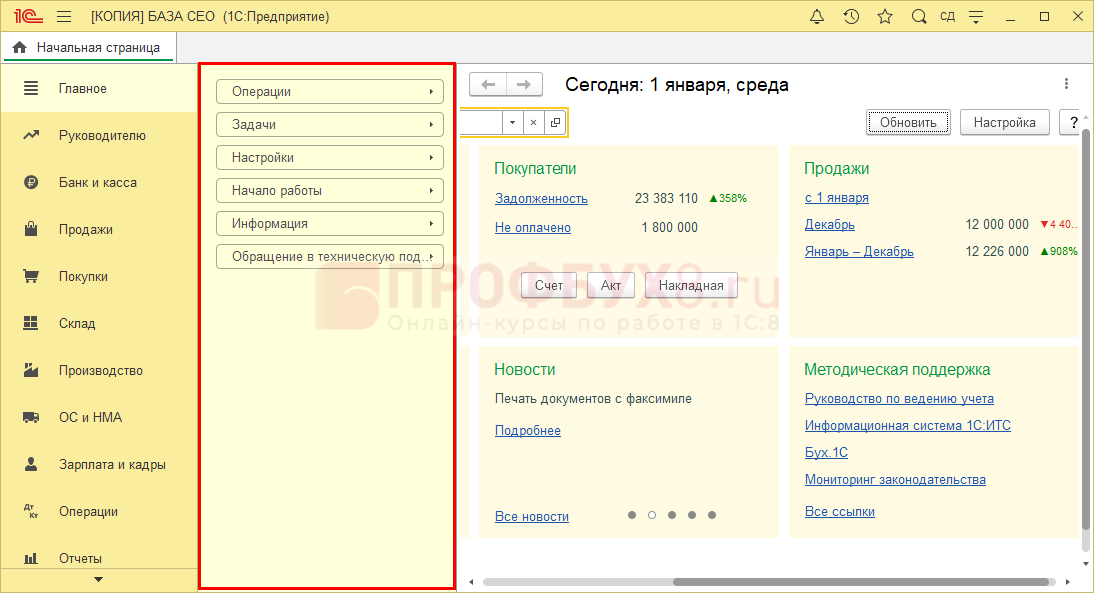Open the history clock icon
This screenshot has width=1094, height=593.
(851, 17)
